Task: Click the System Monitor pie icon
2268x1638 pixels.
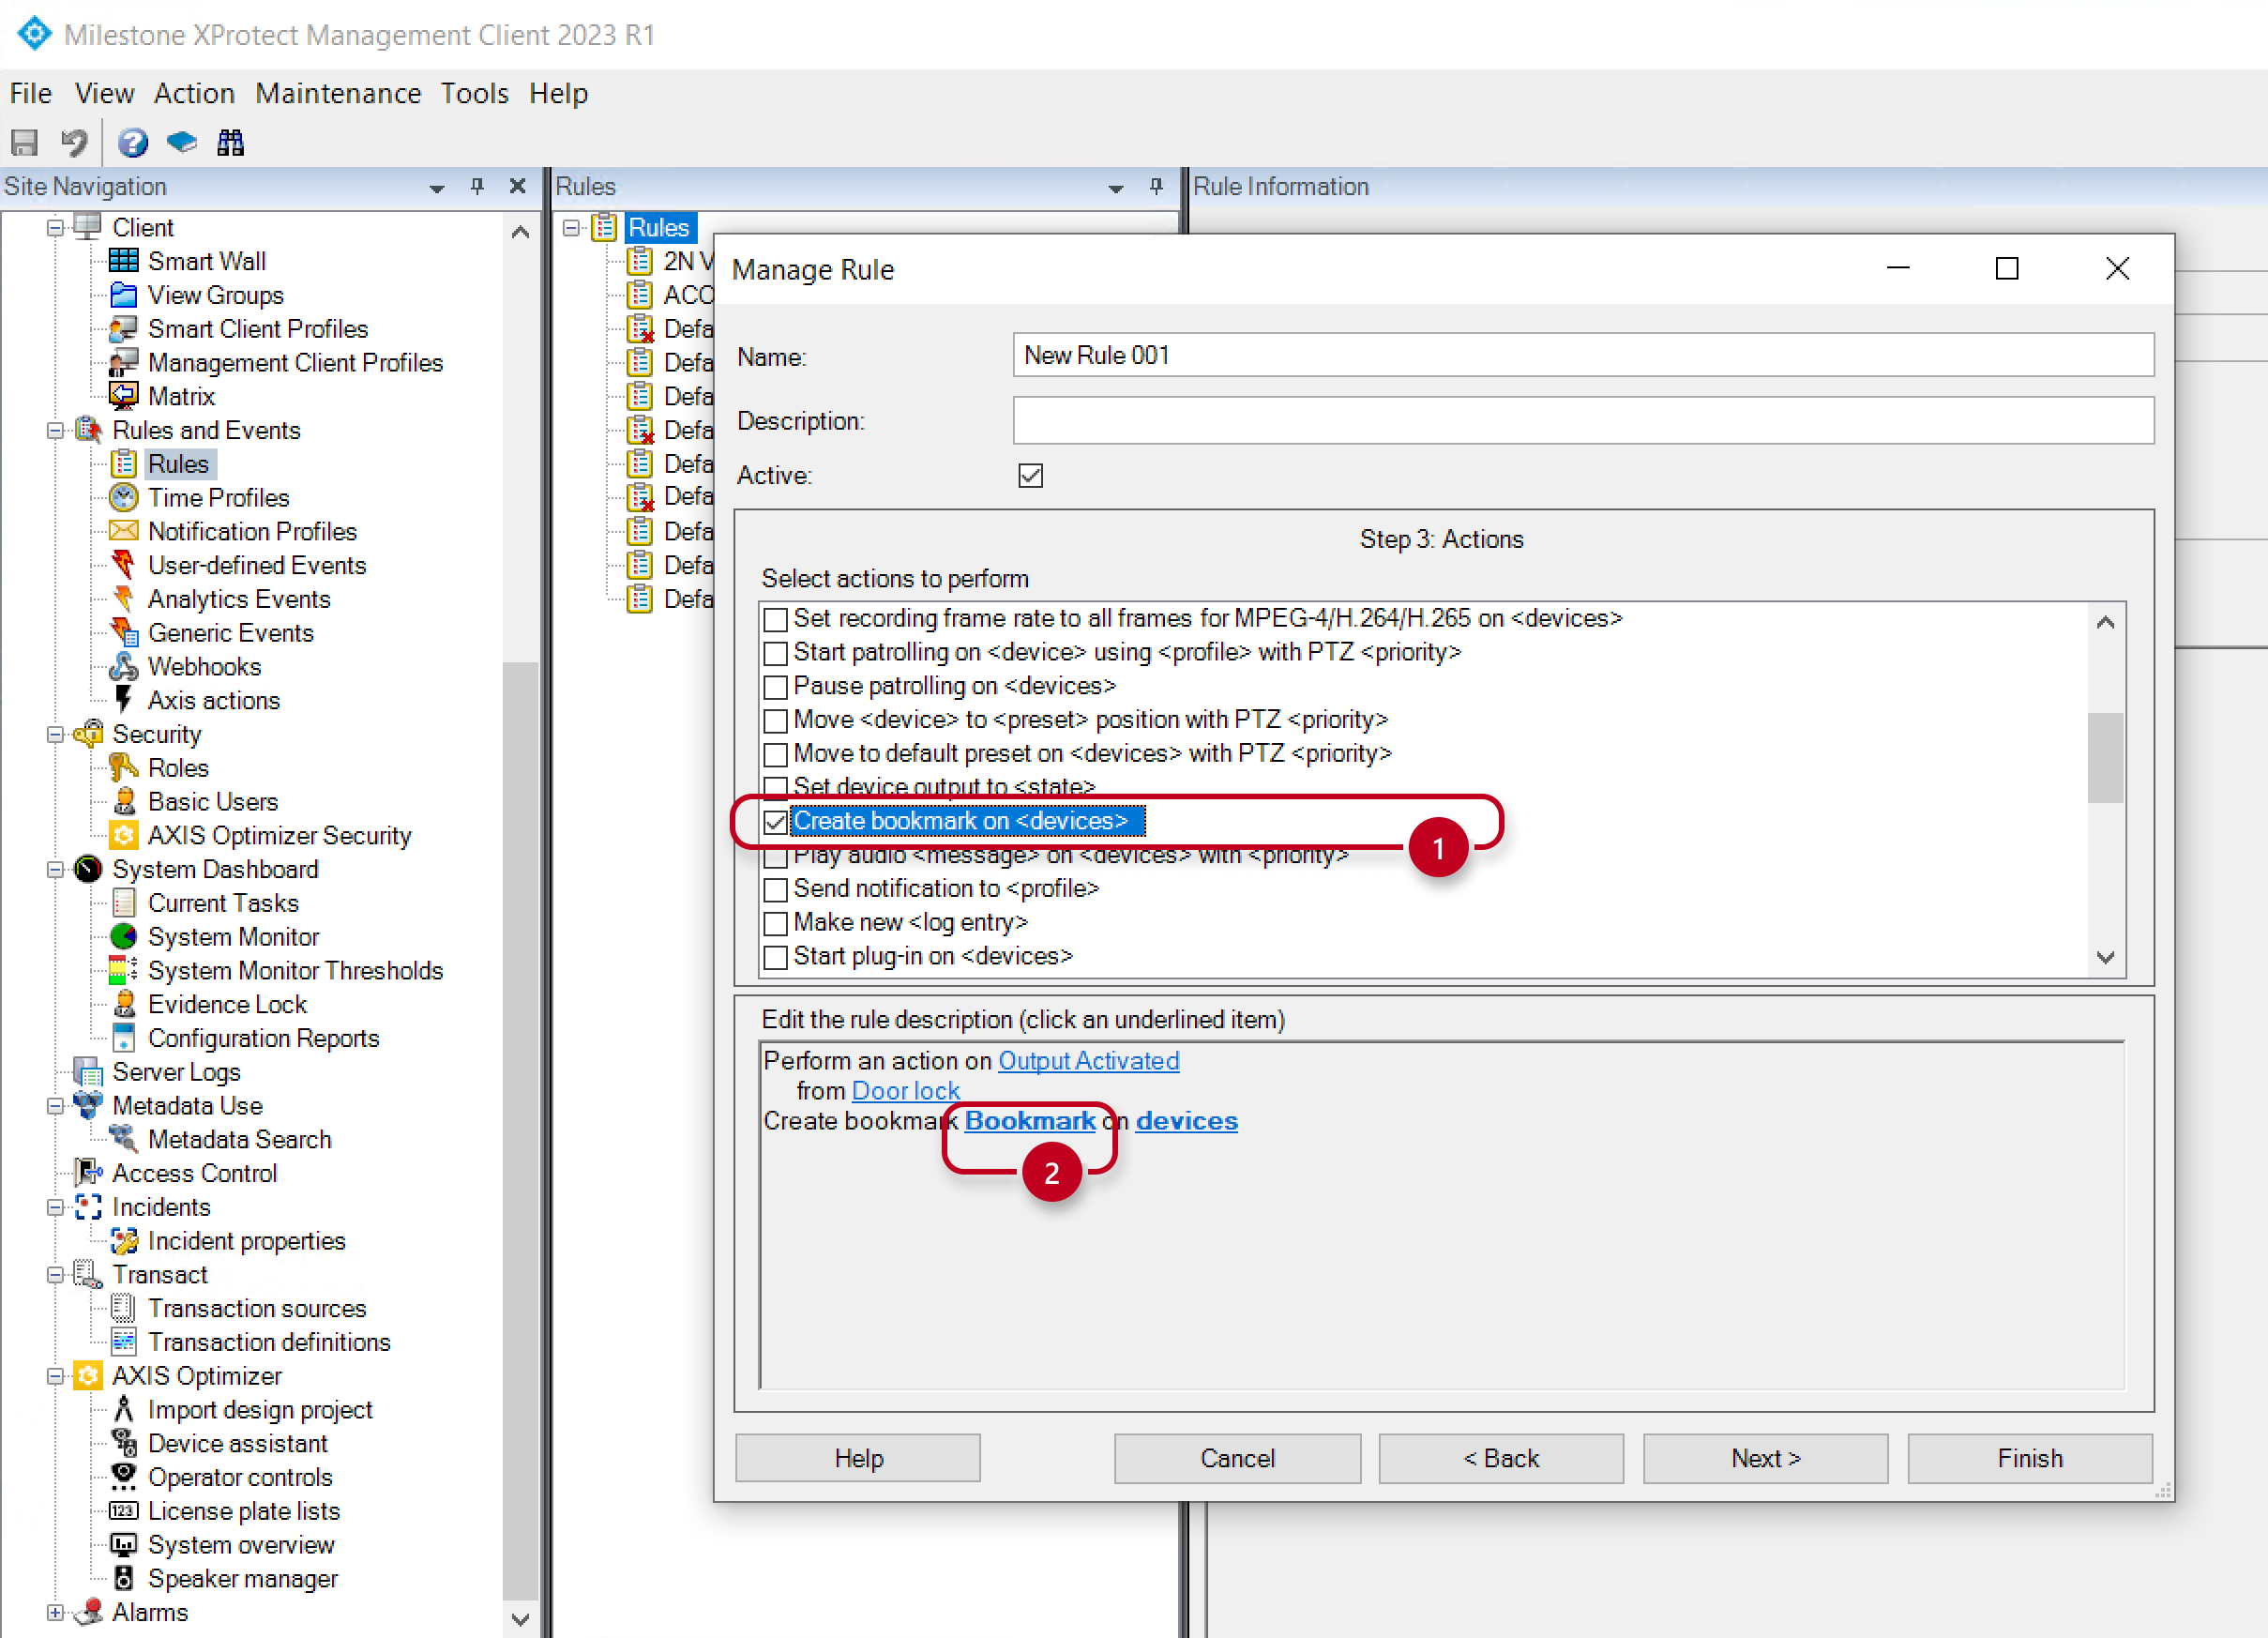Action: [x=123, y=936]
